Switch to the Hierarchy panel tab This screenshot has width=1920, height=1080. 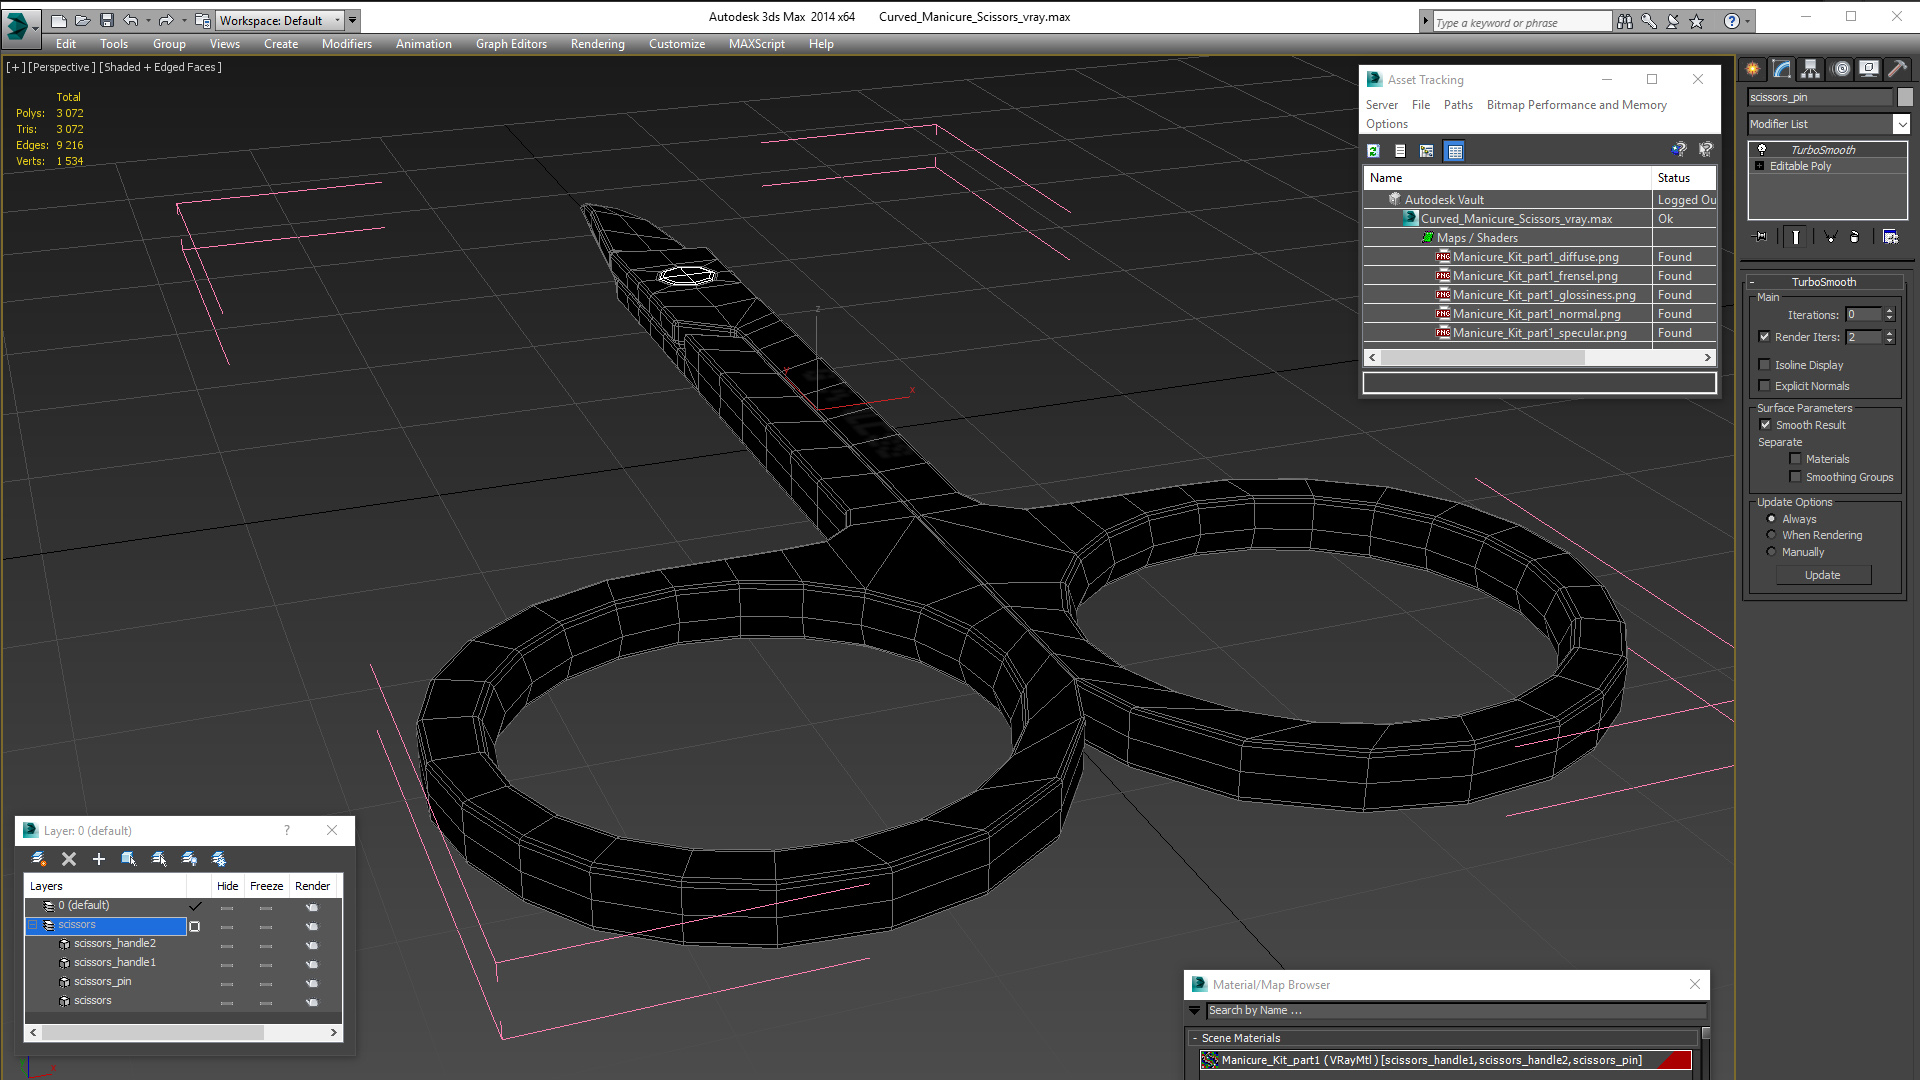(1810, 69)
